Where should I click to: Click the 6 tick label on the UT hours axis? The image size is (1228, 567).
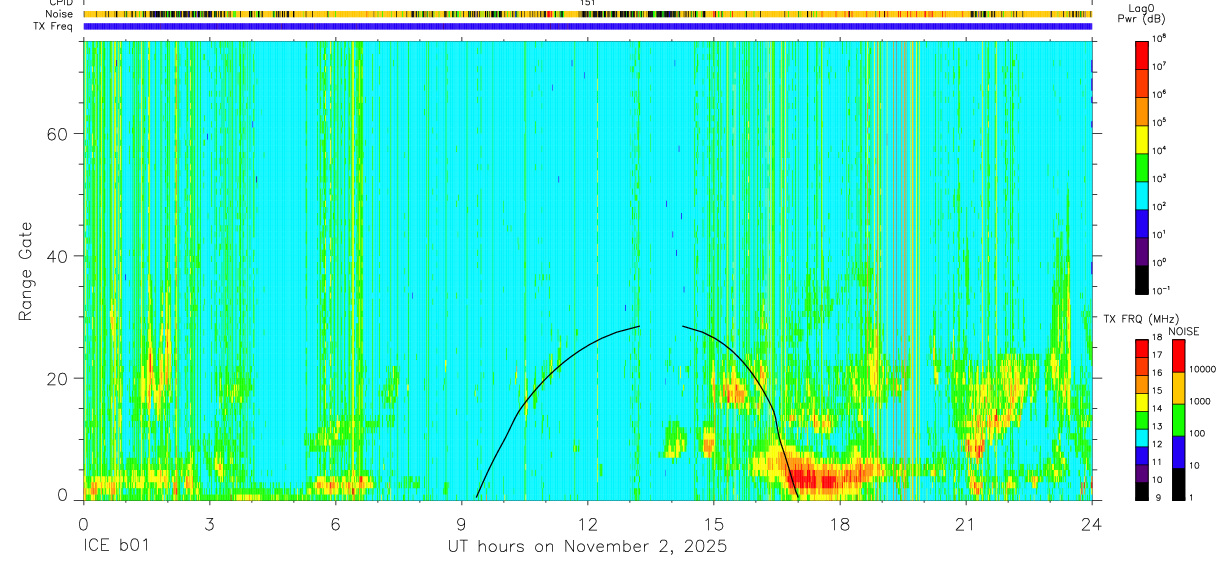coord(335,524)
